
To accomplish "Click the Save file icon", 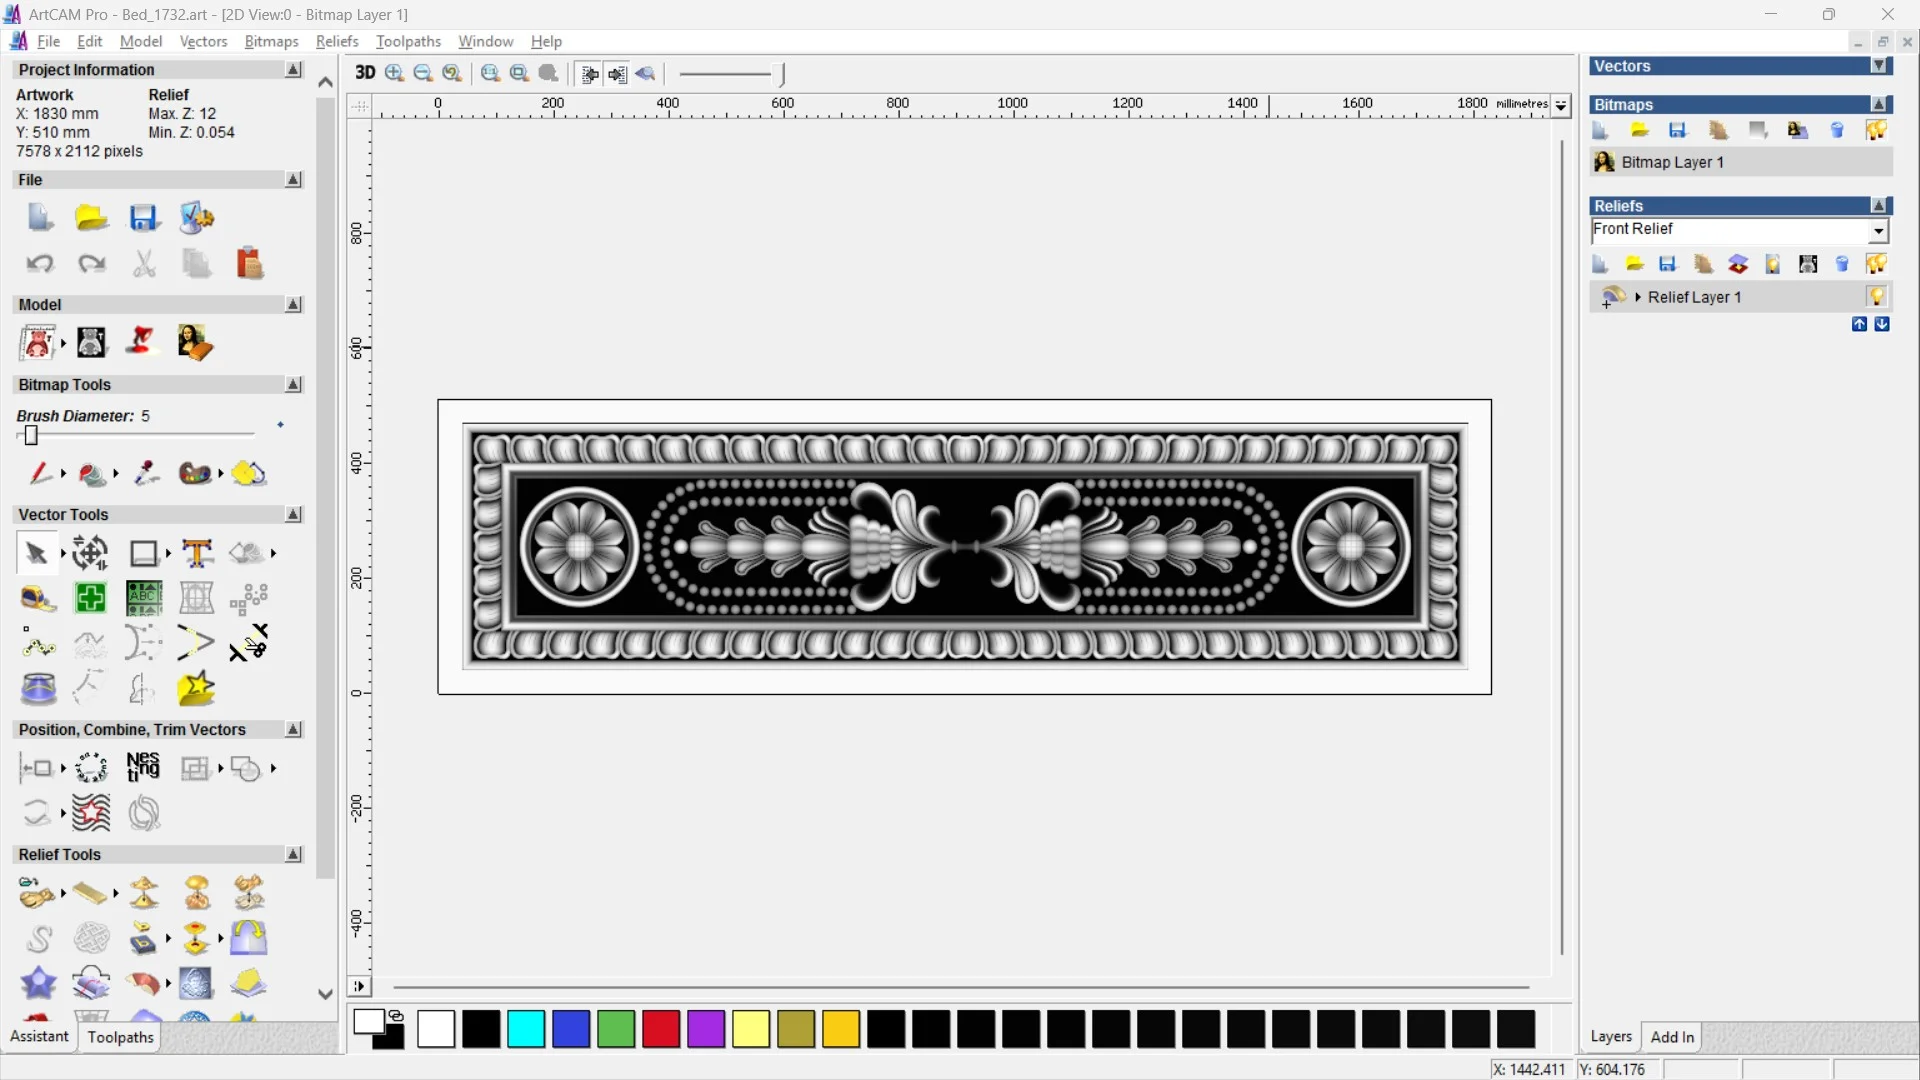I will (x=144, y=218).
